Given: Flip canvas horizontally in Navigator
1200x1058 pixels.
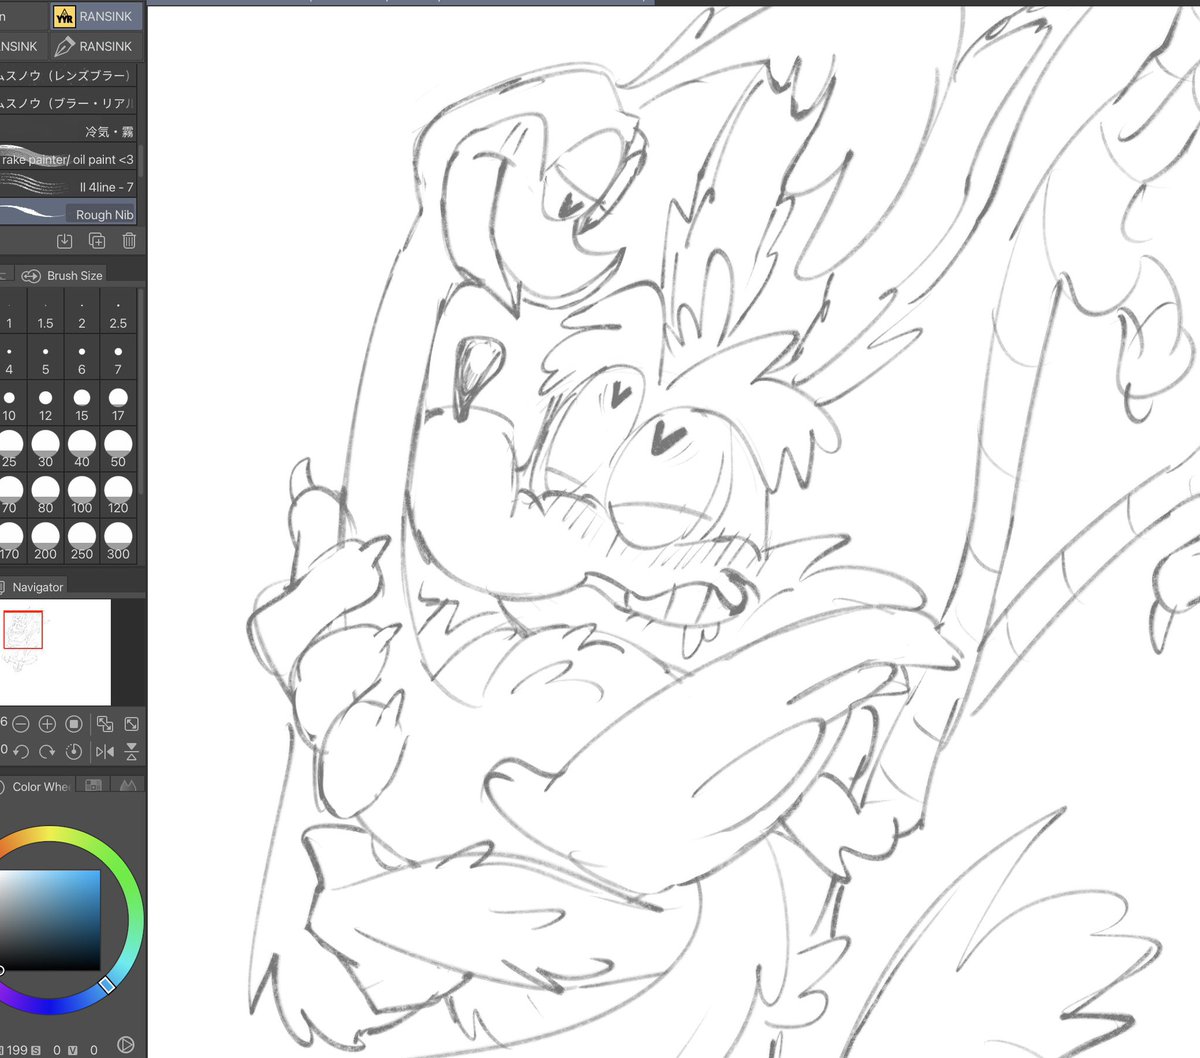Looking at the screenshot, I should (x=105, y=751).
